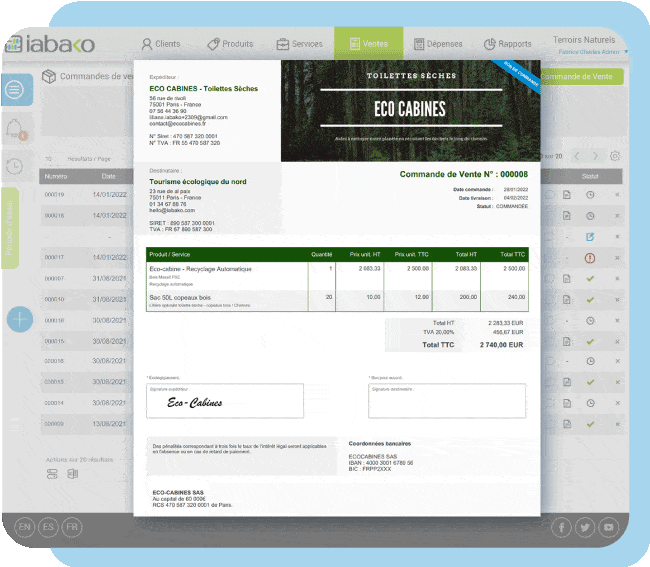Click the ECO CABINES forest banner image

coord(410,111)
